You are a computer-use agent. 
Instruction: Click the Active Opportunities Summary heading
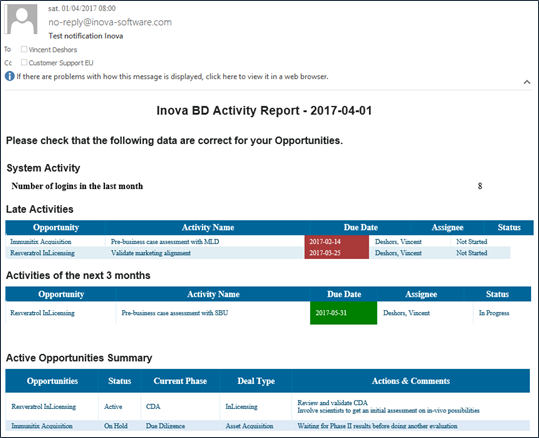coord(79,358)
